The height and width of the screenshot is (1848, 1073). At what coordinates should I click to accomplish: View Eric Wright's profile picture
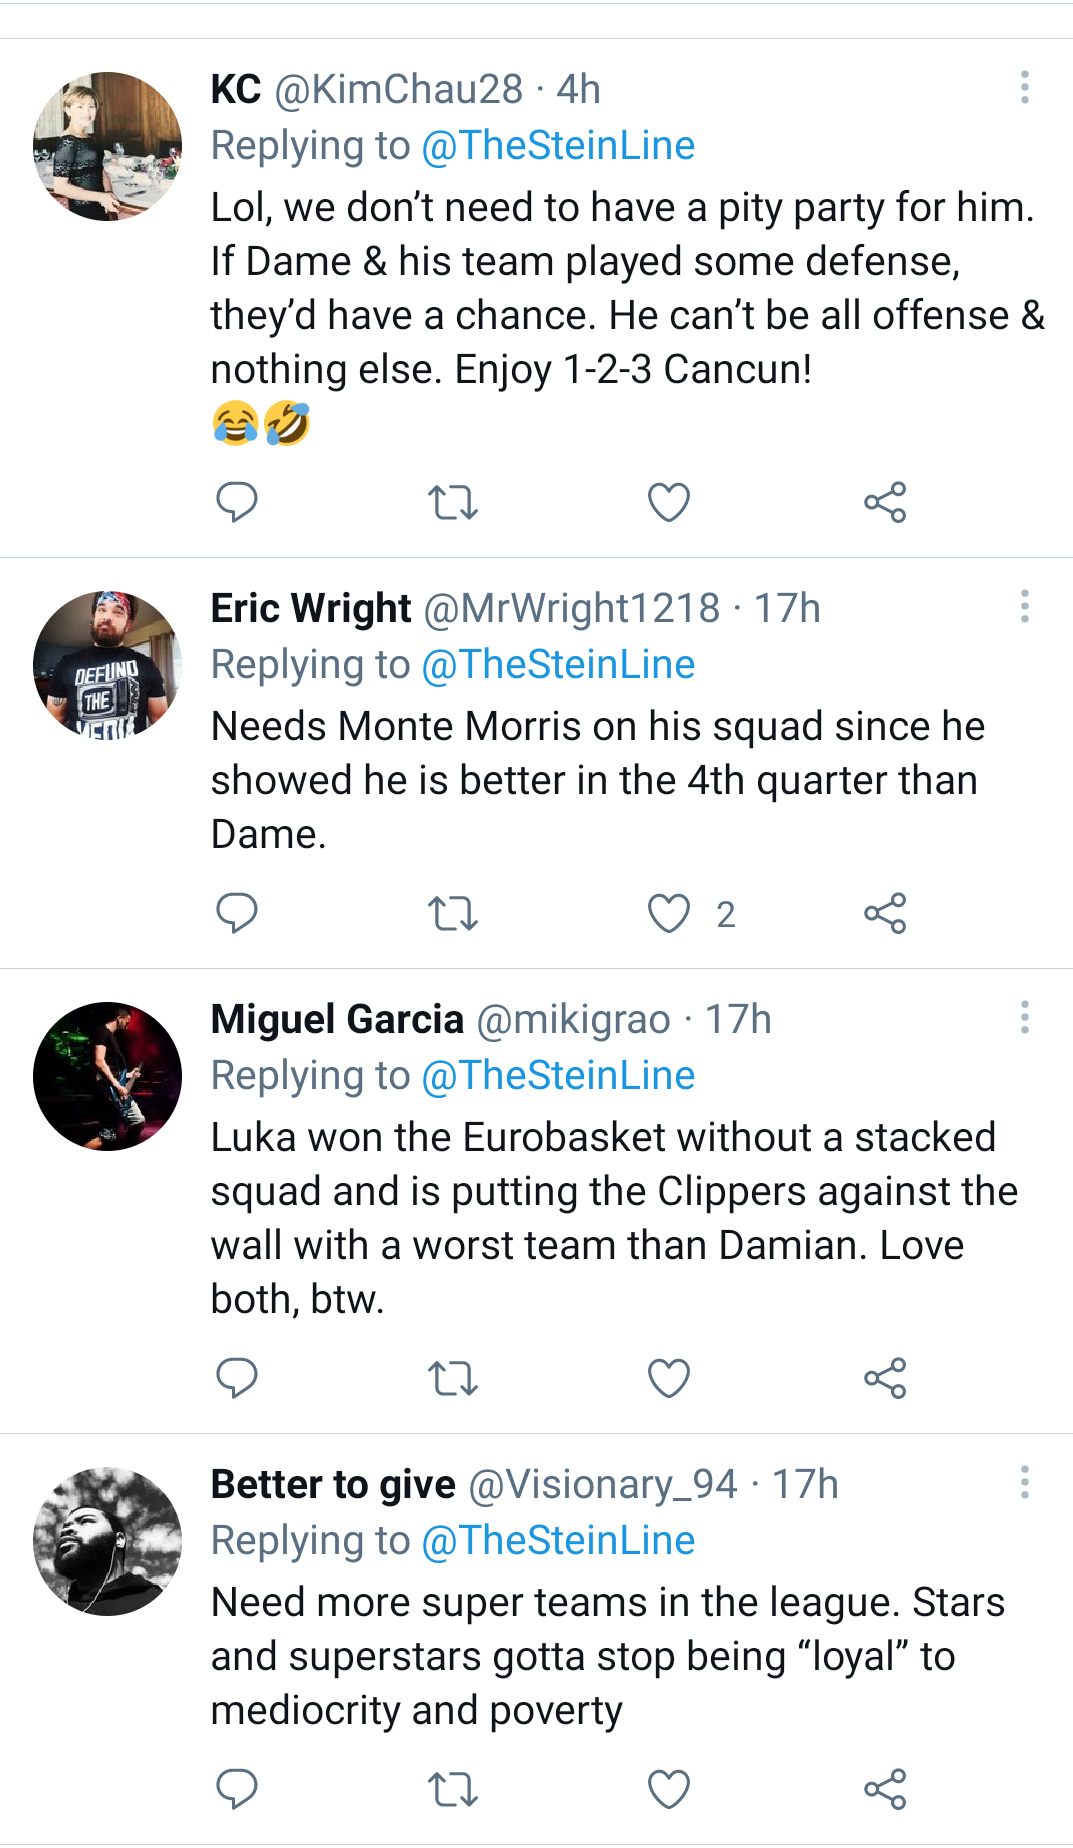pyautogui.click(x=107, y=665)
